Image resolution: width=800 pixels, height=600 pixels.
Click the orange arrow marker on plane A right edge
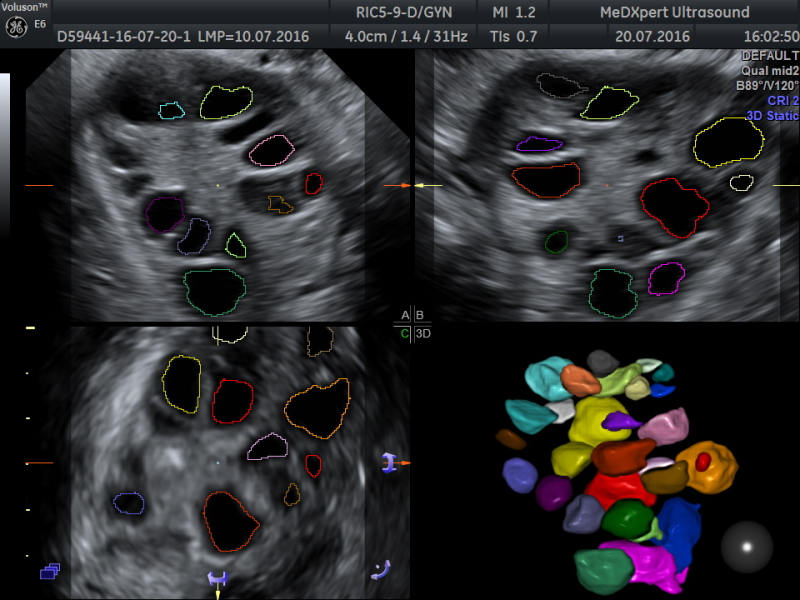coord(397,186)
